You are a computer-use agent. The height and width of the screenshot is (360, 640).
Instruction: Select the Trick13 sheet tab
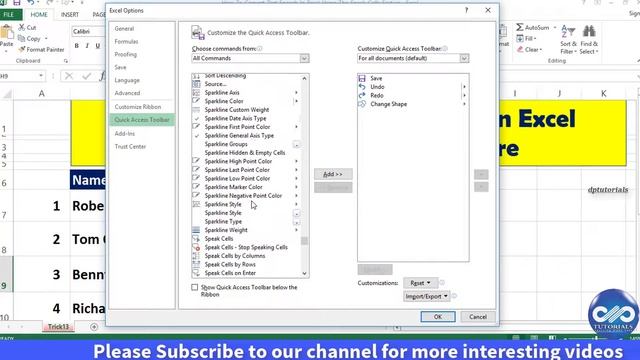coord(58,327)
